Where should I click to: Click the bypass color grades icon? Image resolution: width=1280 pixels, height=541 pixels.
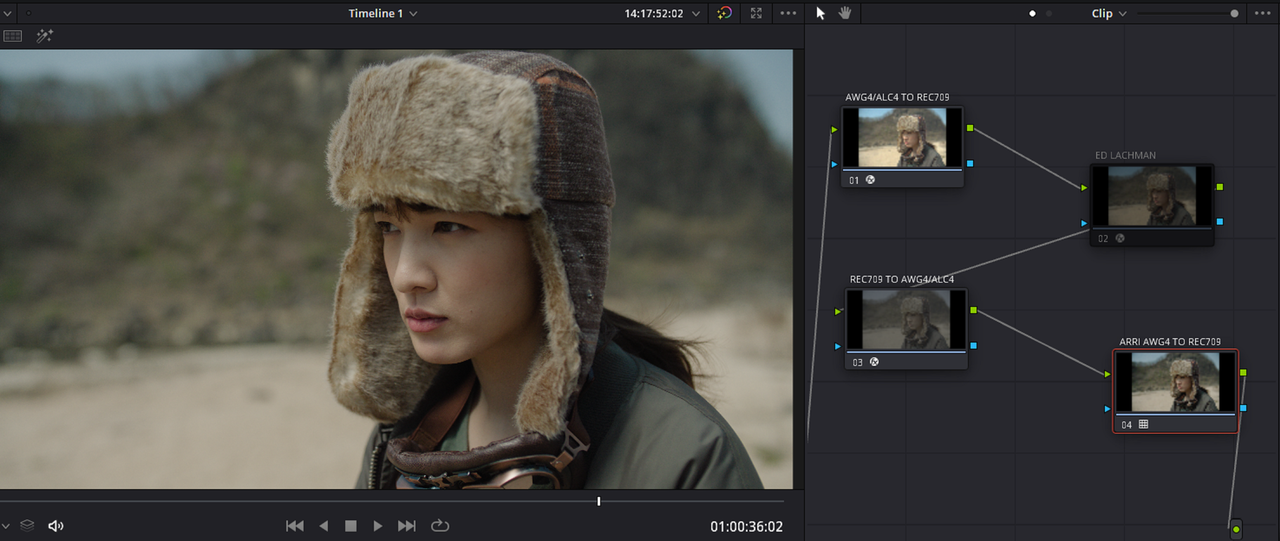coord(725,13)
